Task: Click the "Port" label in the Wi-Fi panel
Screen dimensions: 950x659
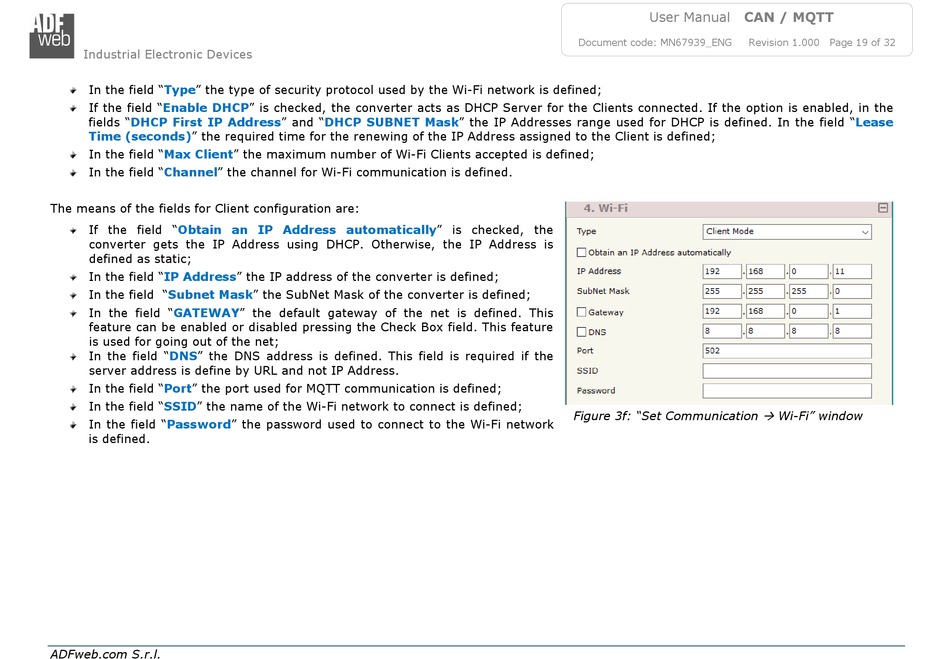Action: click(585, 351)
